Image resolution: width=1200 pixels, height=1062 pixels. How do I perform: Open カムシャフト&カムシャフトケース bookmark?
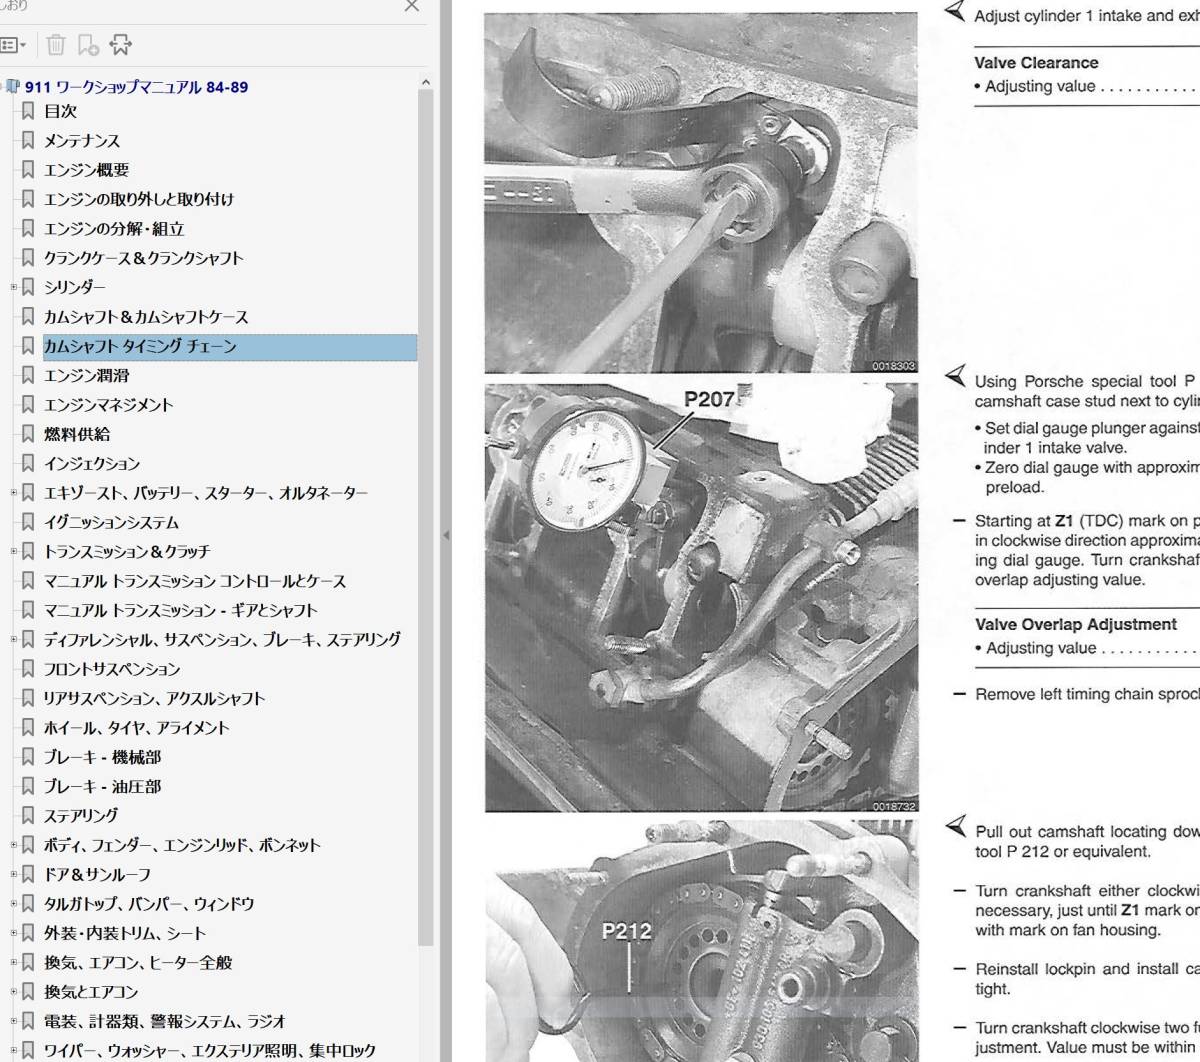click(x=146, y=317)
